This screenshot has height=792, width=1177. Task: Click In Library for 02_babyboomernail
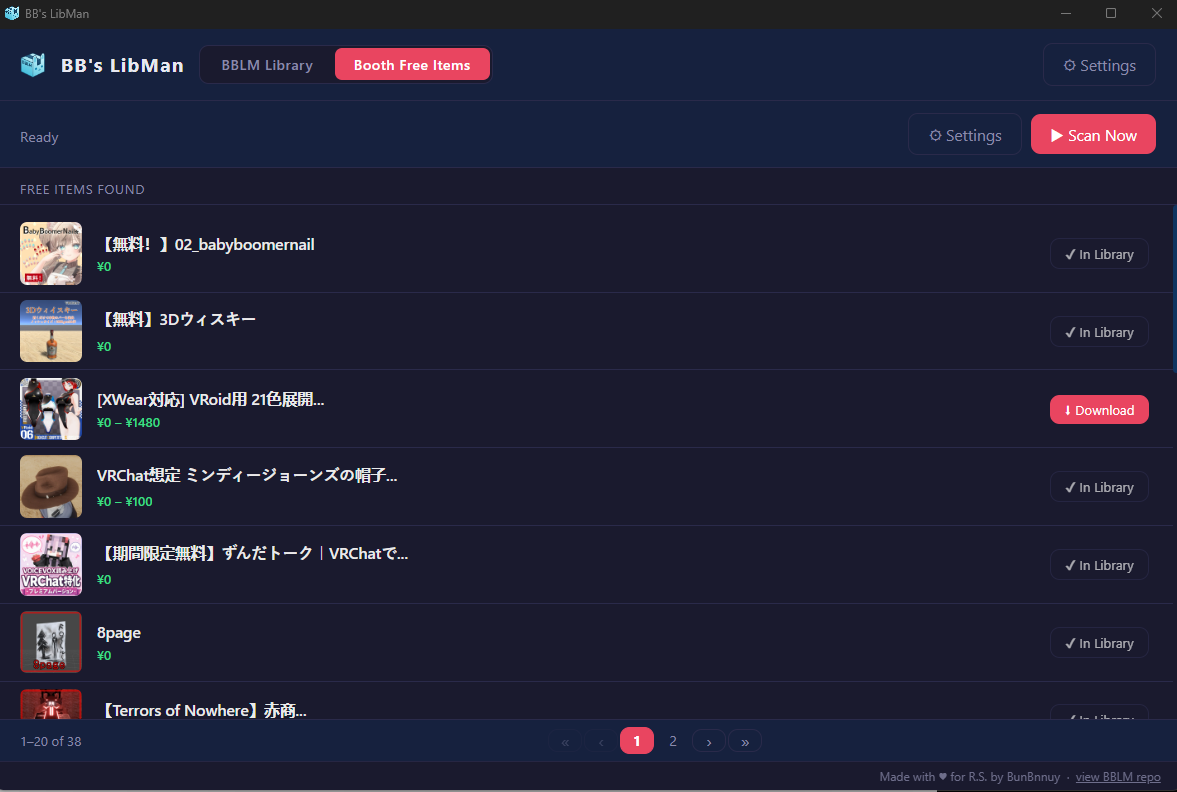tap(1099, 254)
